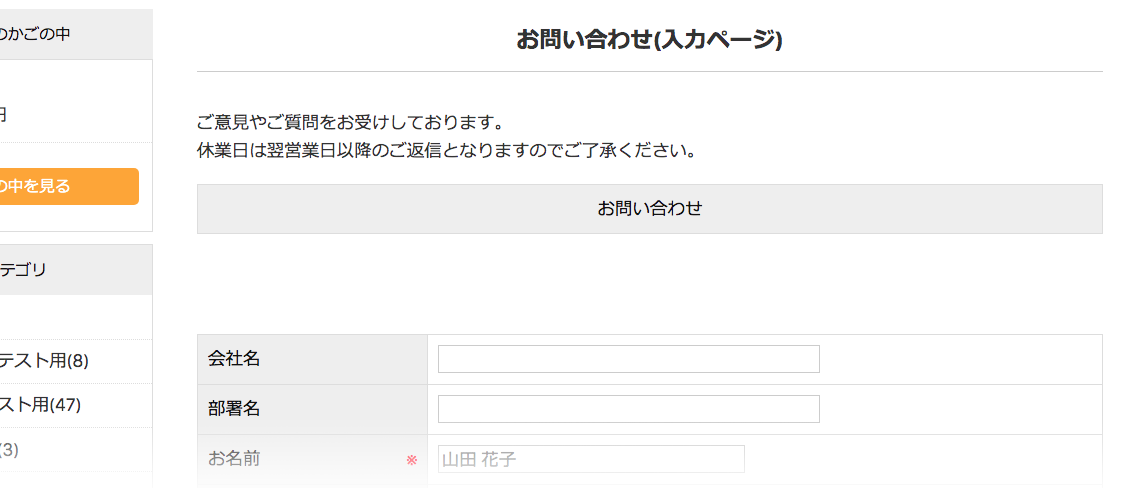The image size is (1123, 488).
Task: Click the 休業日 reply notice sentence
Action: click(x=445, y=151)
